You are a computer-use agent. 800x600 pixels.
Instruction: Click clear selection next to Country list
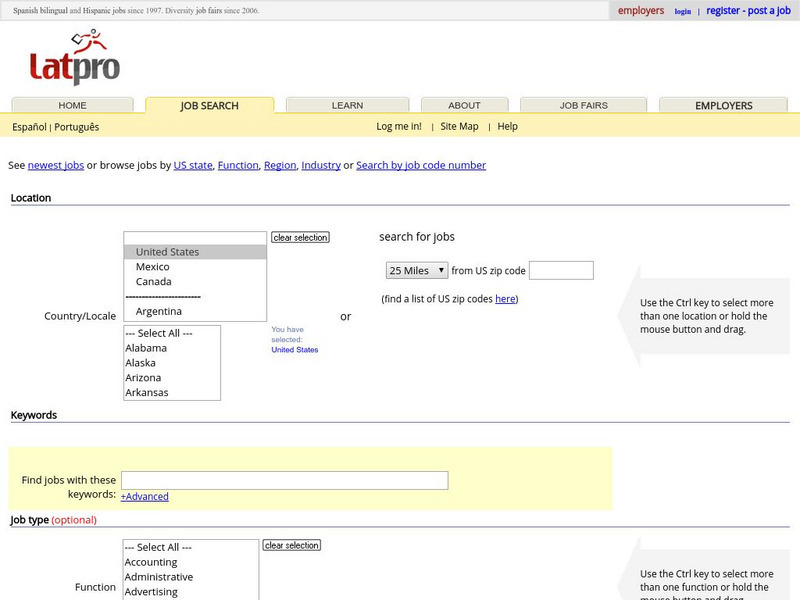[298, 237]
